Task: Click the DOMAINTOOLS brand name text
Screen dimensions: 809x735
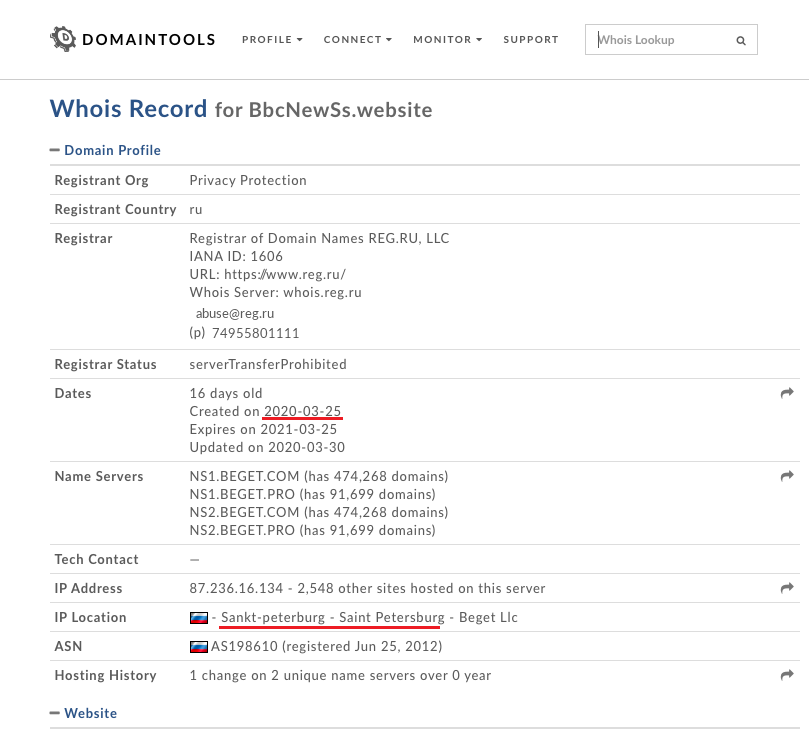Action: (149, 40)
